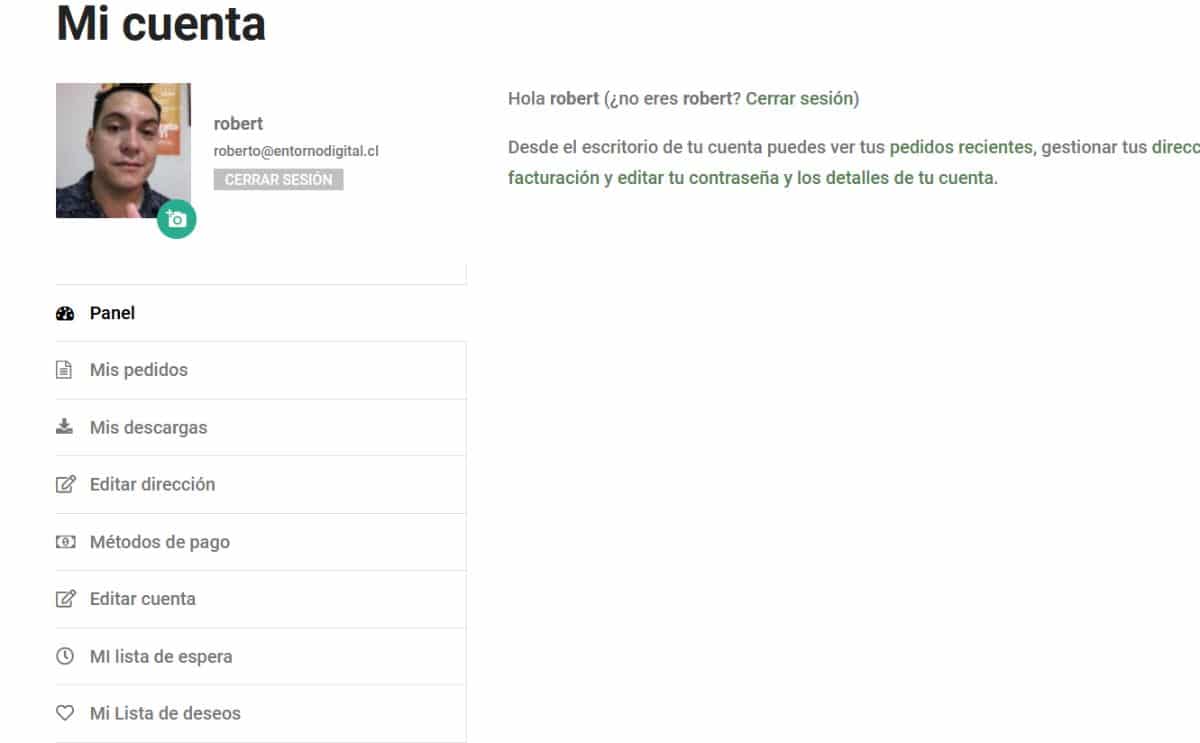
Task: Open the Panel menu item
Action: [261, 313]
